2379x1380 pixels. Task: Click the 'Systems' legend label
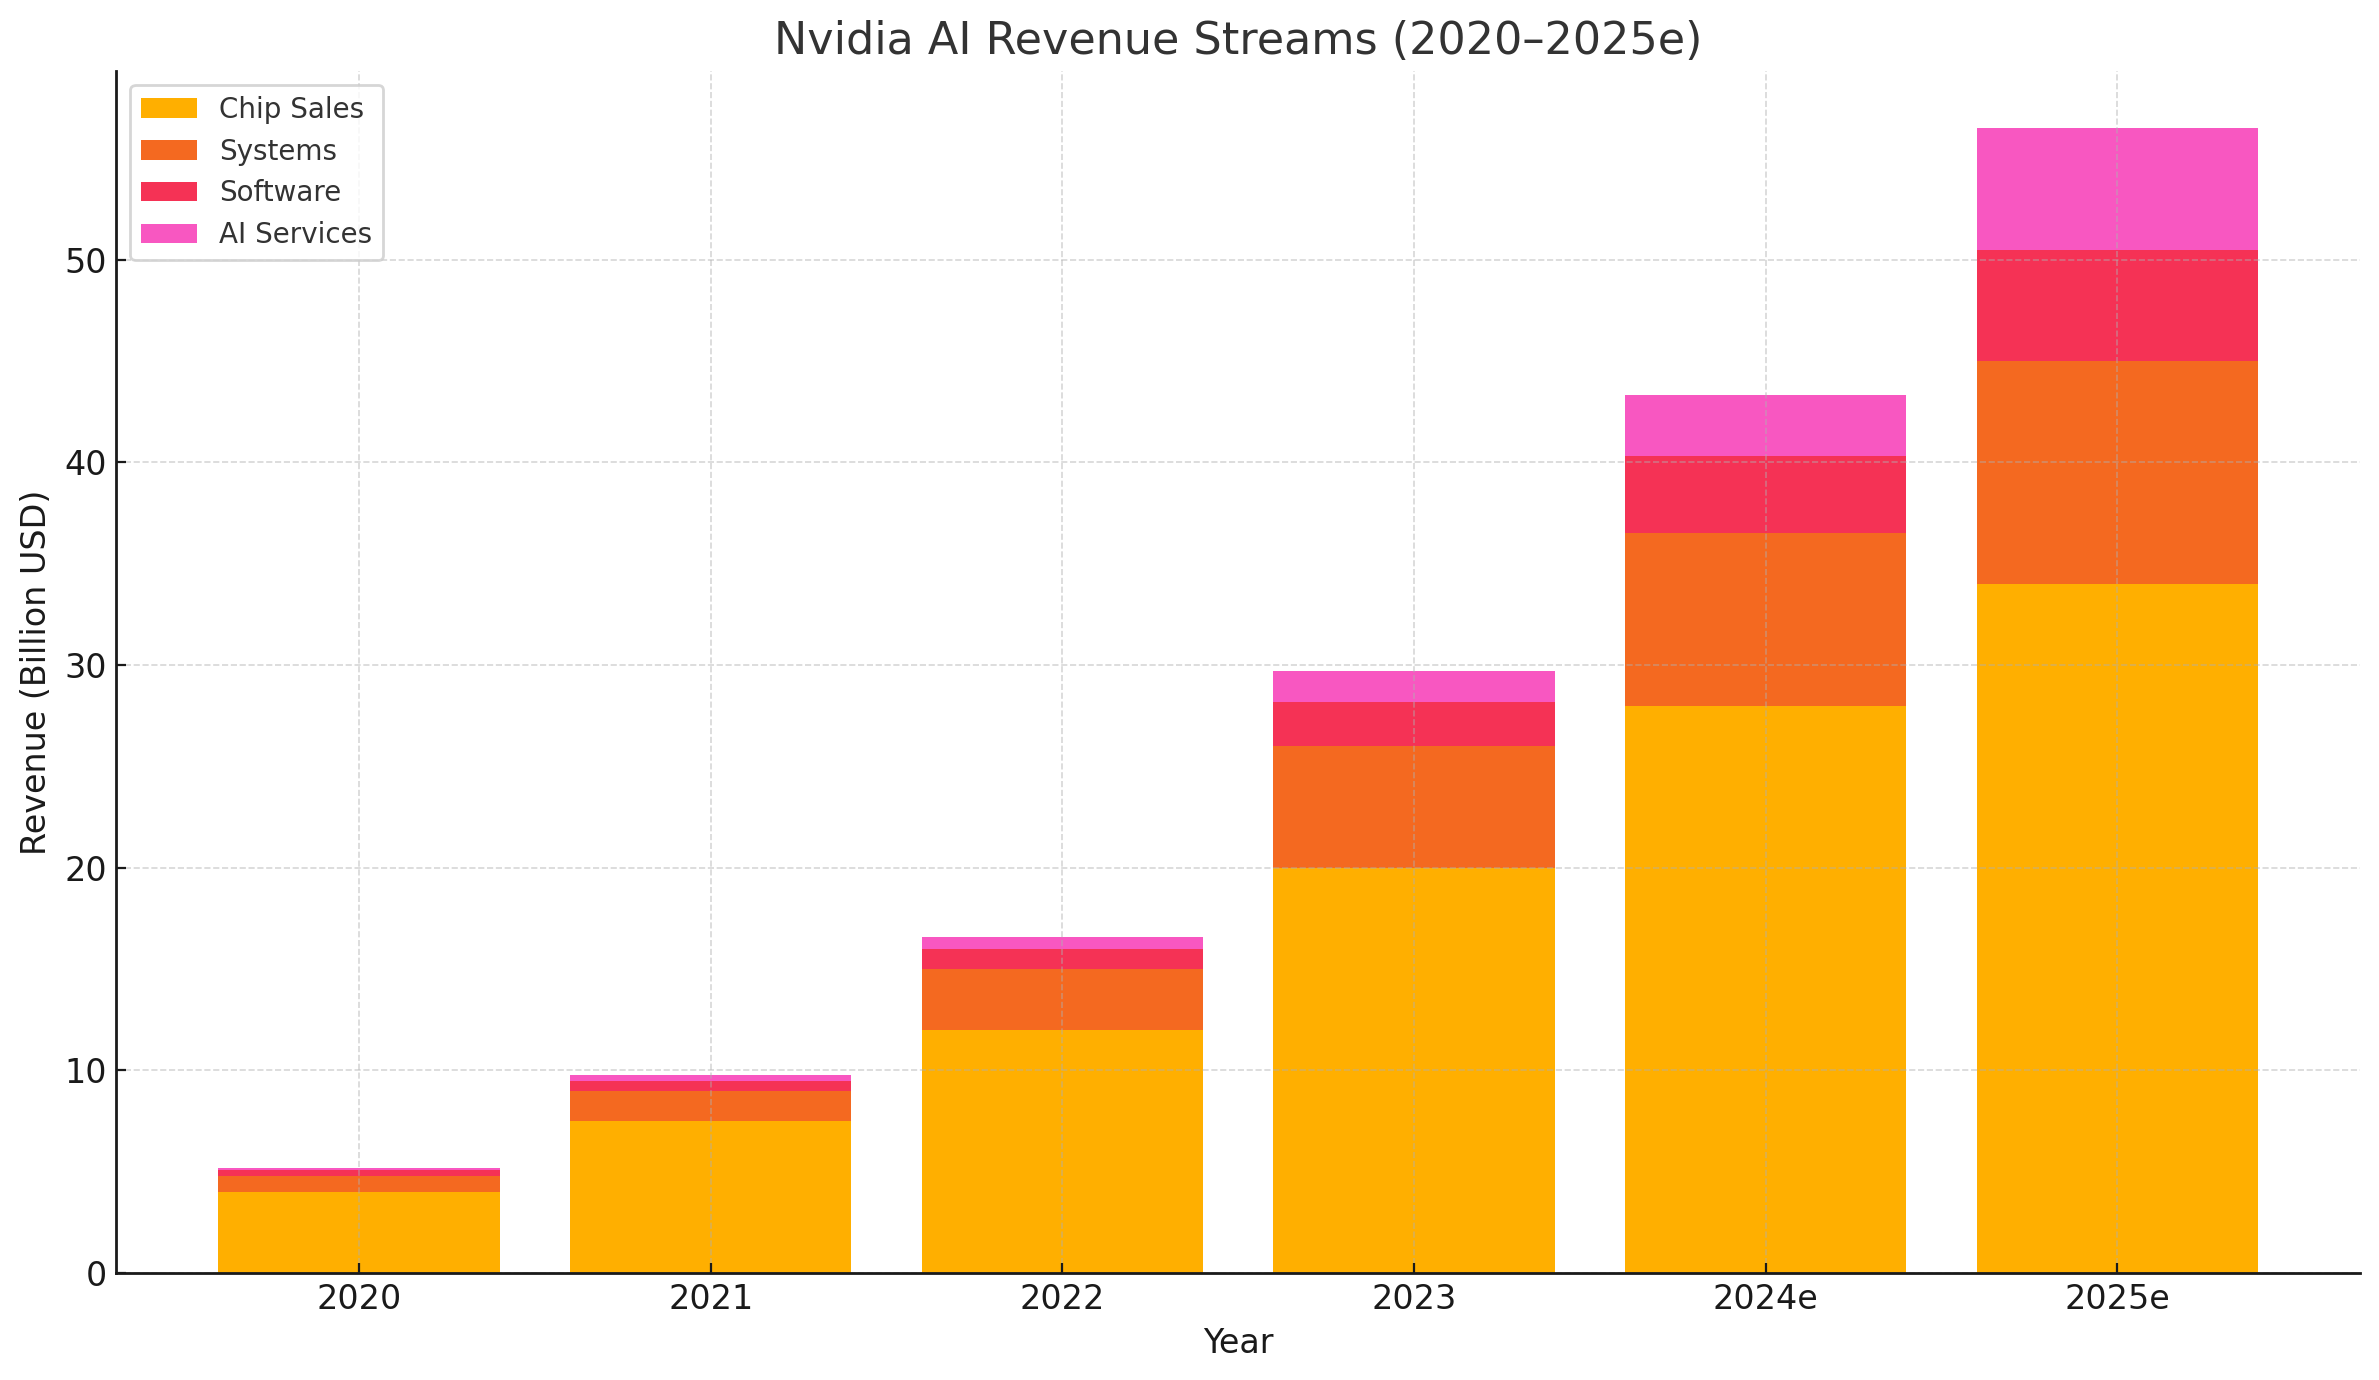[x=278, y=151]
